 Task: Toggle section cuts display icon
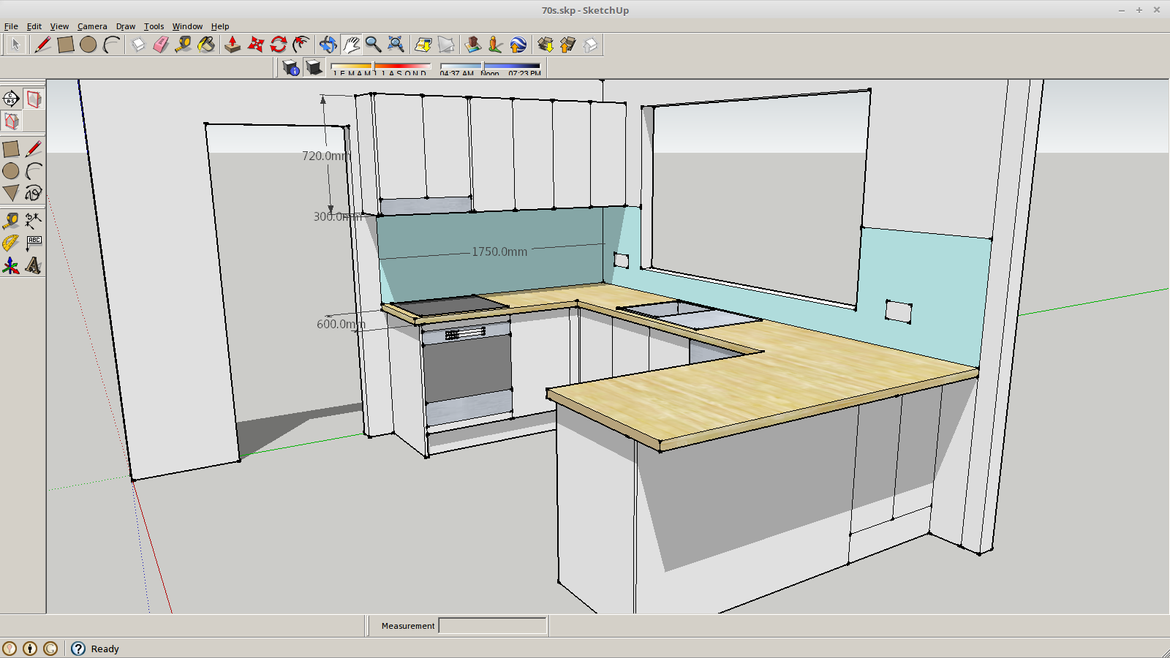tap(11, 122)
